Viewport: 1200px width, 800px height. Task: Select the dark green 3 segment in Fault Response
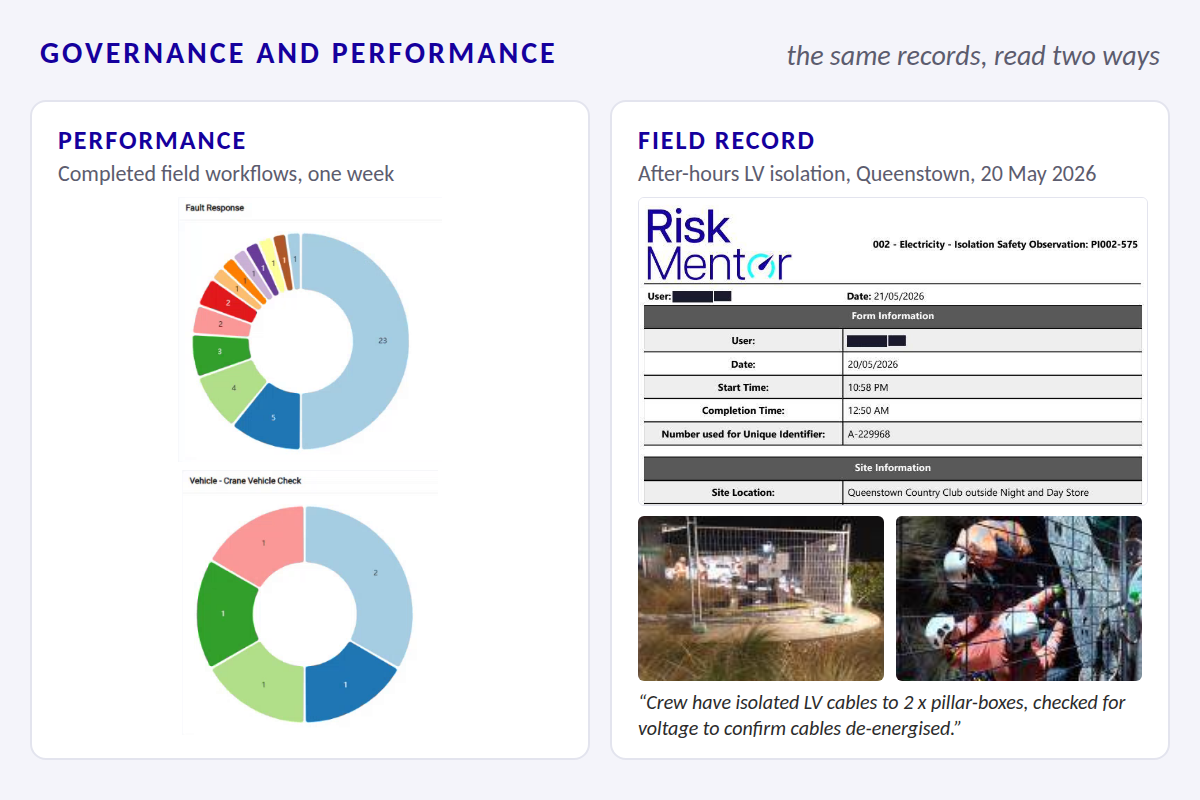221,352
